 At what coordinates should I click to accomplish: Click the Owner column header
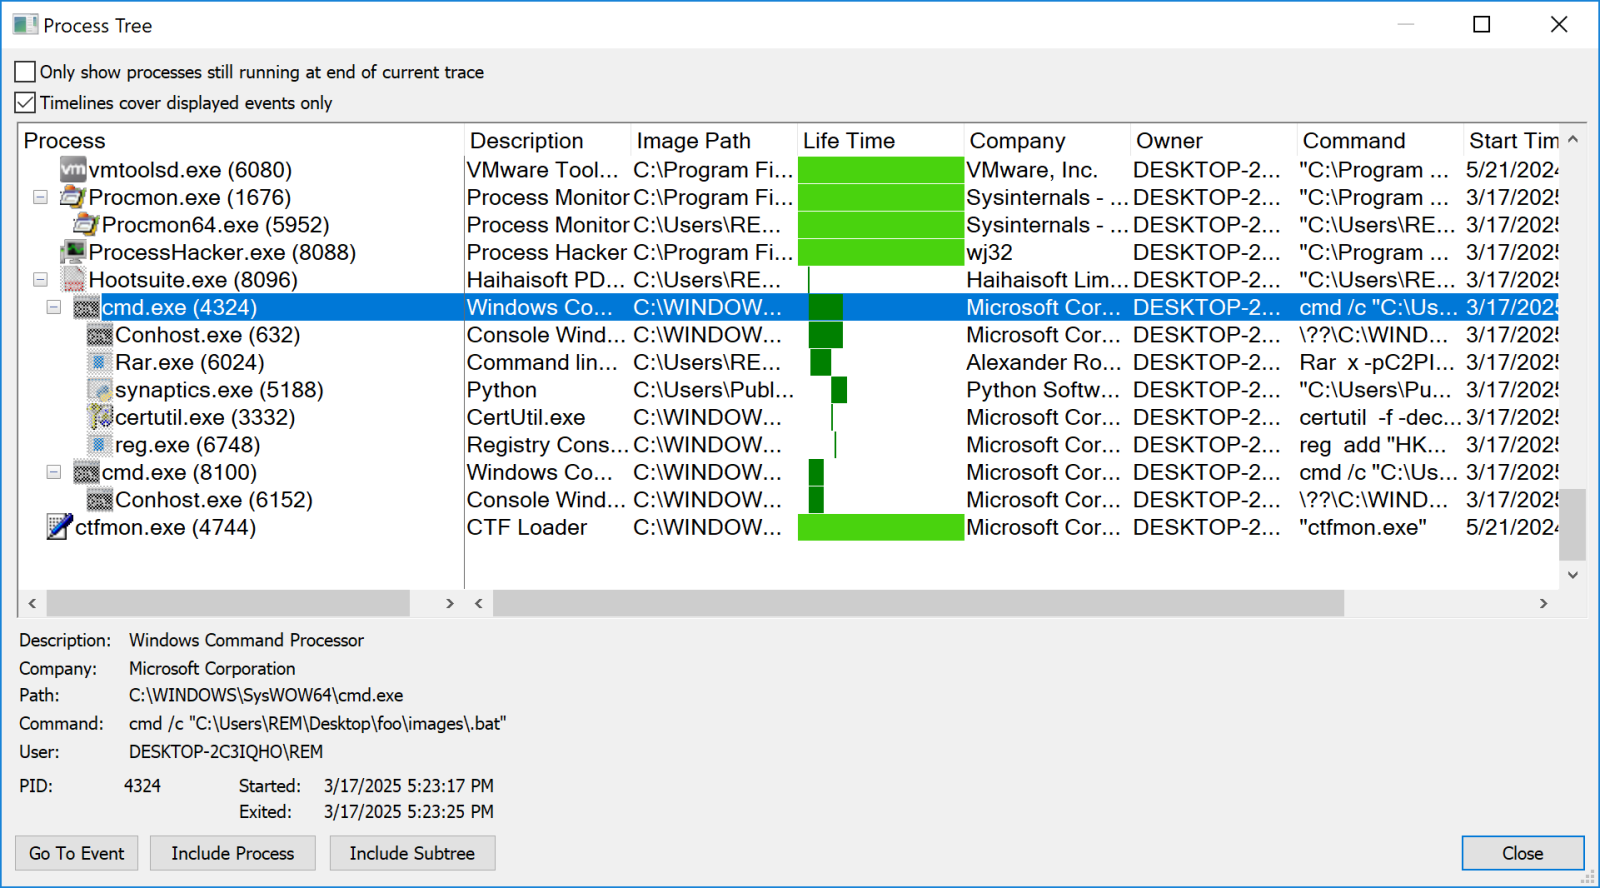click(1214, 140)
